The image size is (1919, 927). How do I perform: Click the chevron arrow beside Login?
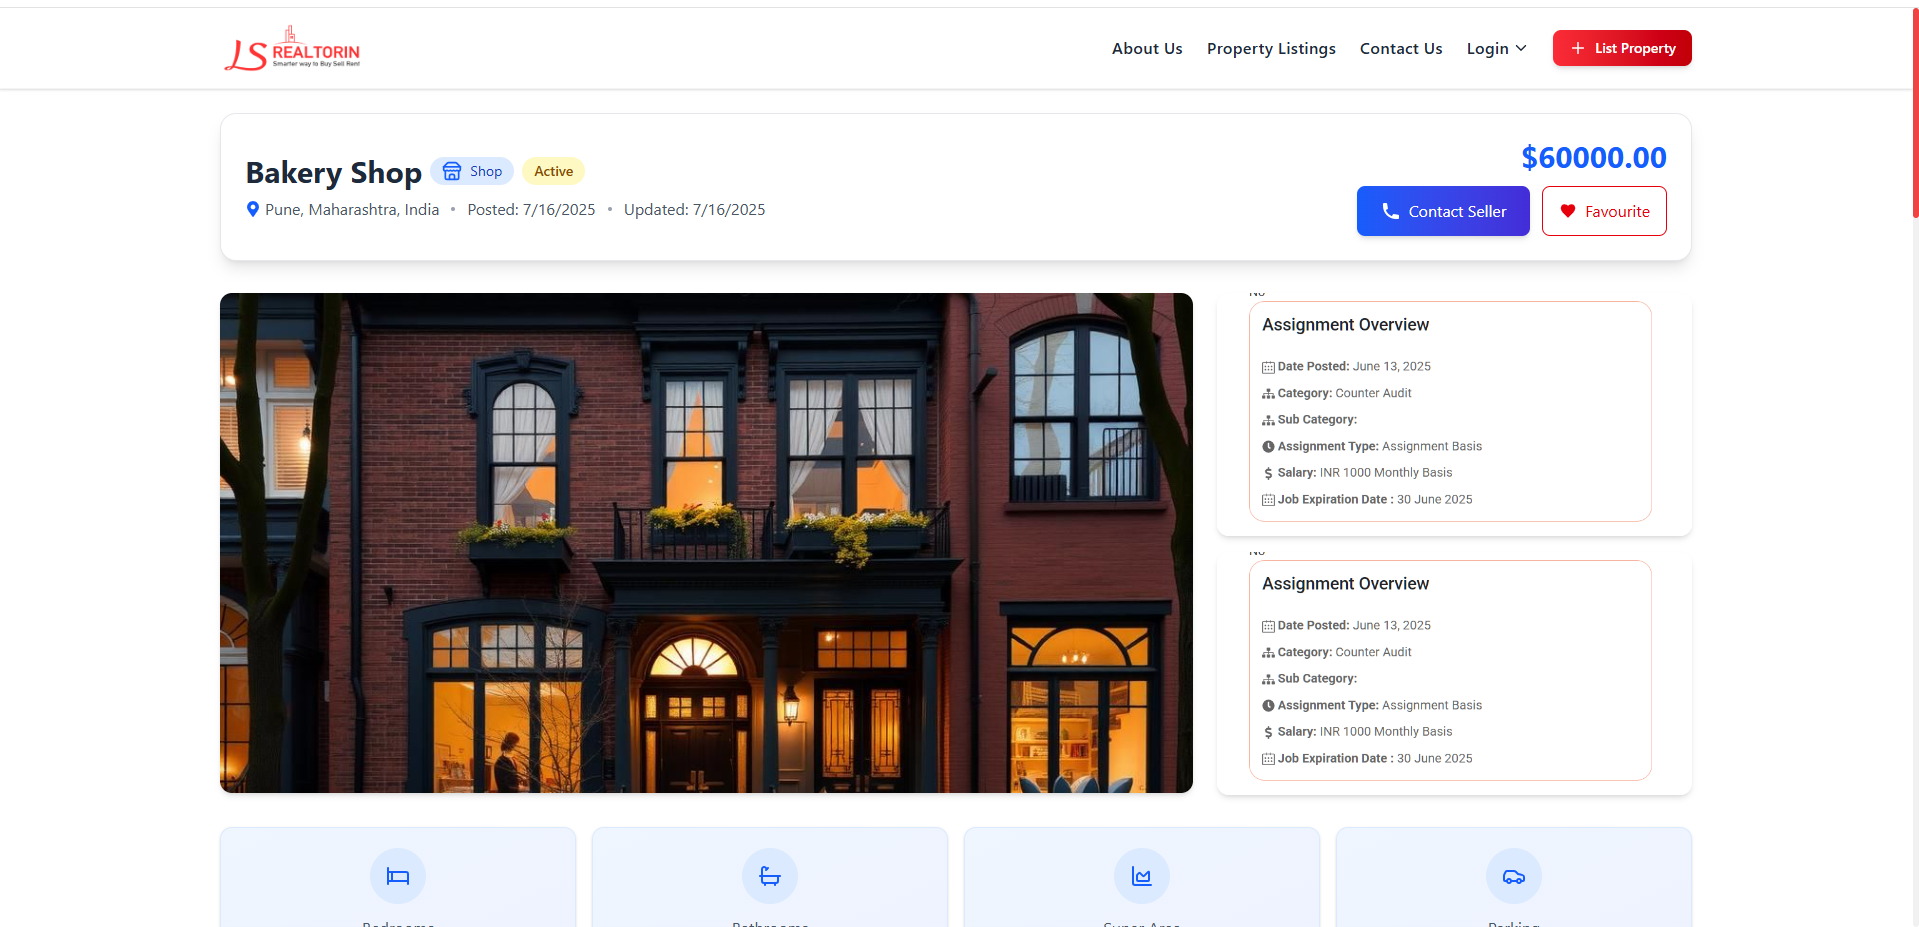coord(1521,48)
